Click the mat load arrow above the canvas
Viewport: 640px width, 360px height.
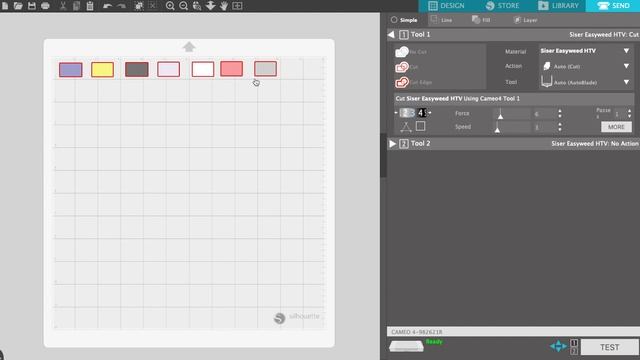(x=189, y=47)
